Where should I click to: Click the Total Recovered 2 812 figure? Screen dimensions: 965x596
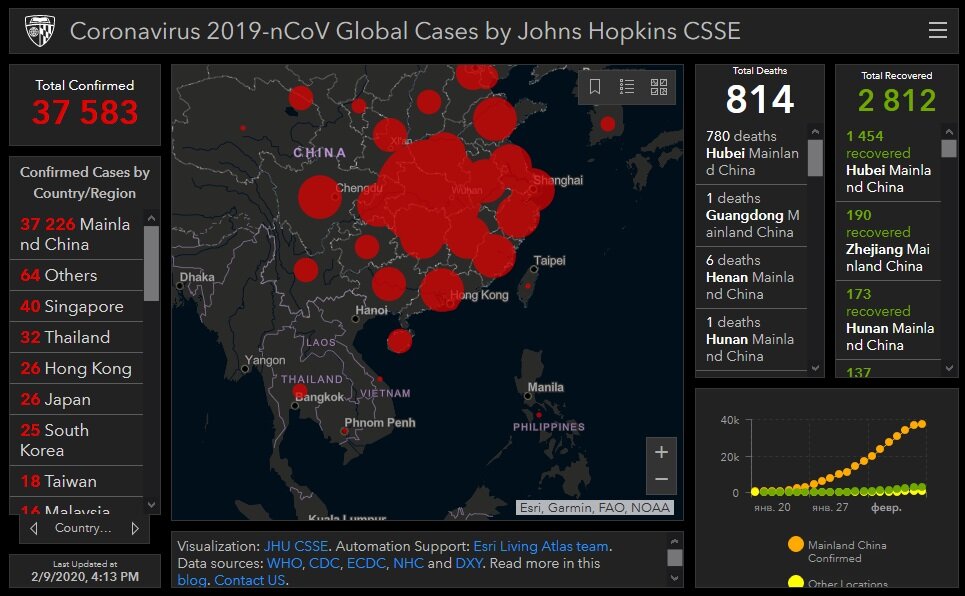(x=897, y=101)
